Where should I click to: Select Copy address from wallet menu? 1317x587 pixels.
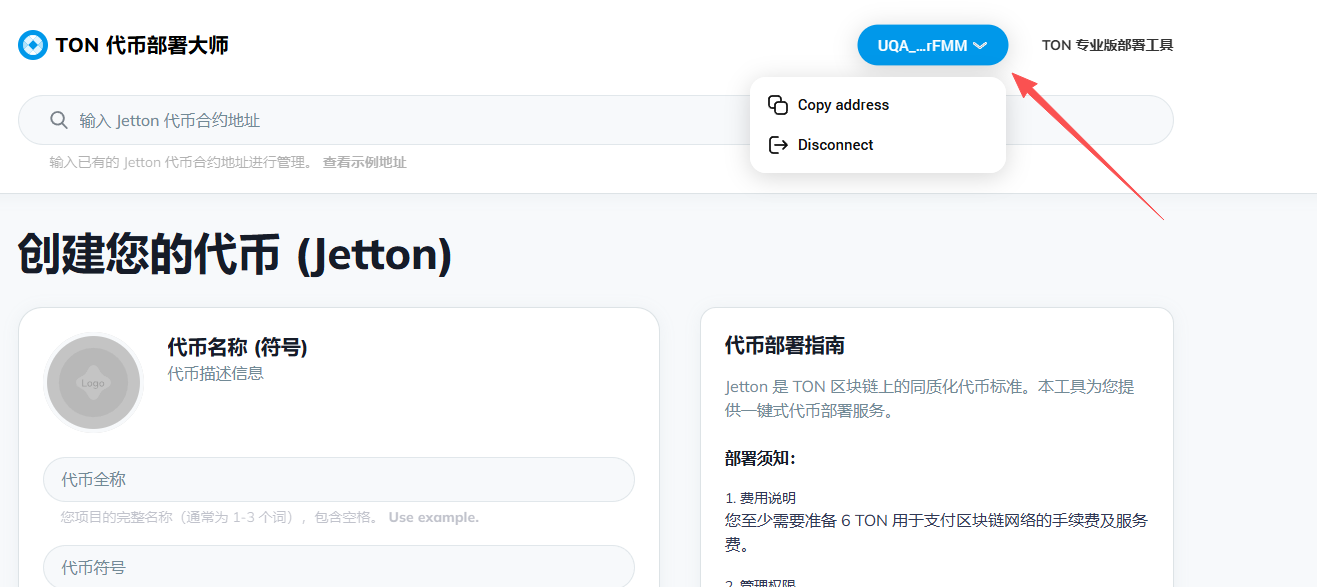click(x=843, y=105)
